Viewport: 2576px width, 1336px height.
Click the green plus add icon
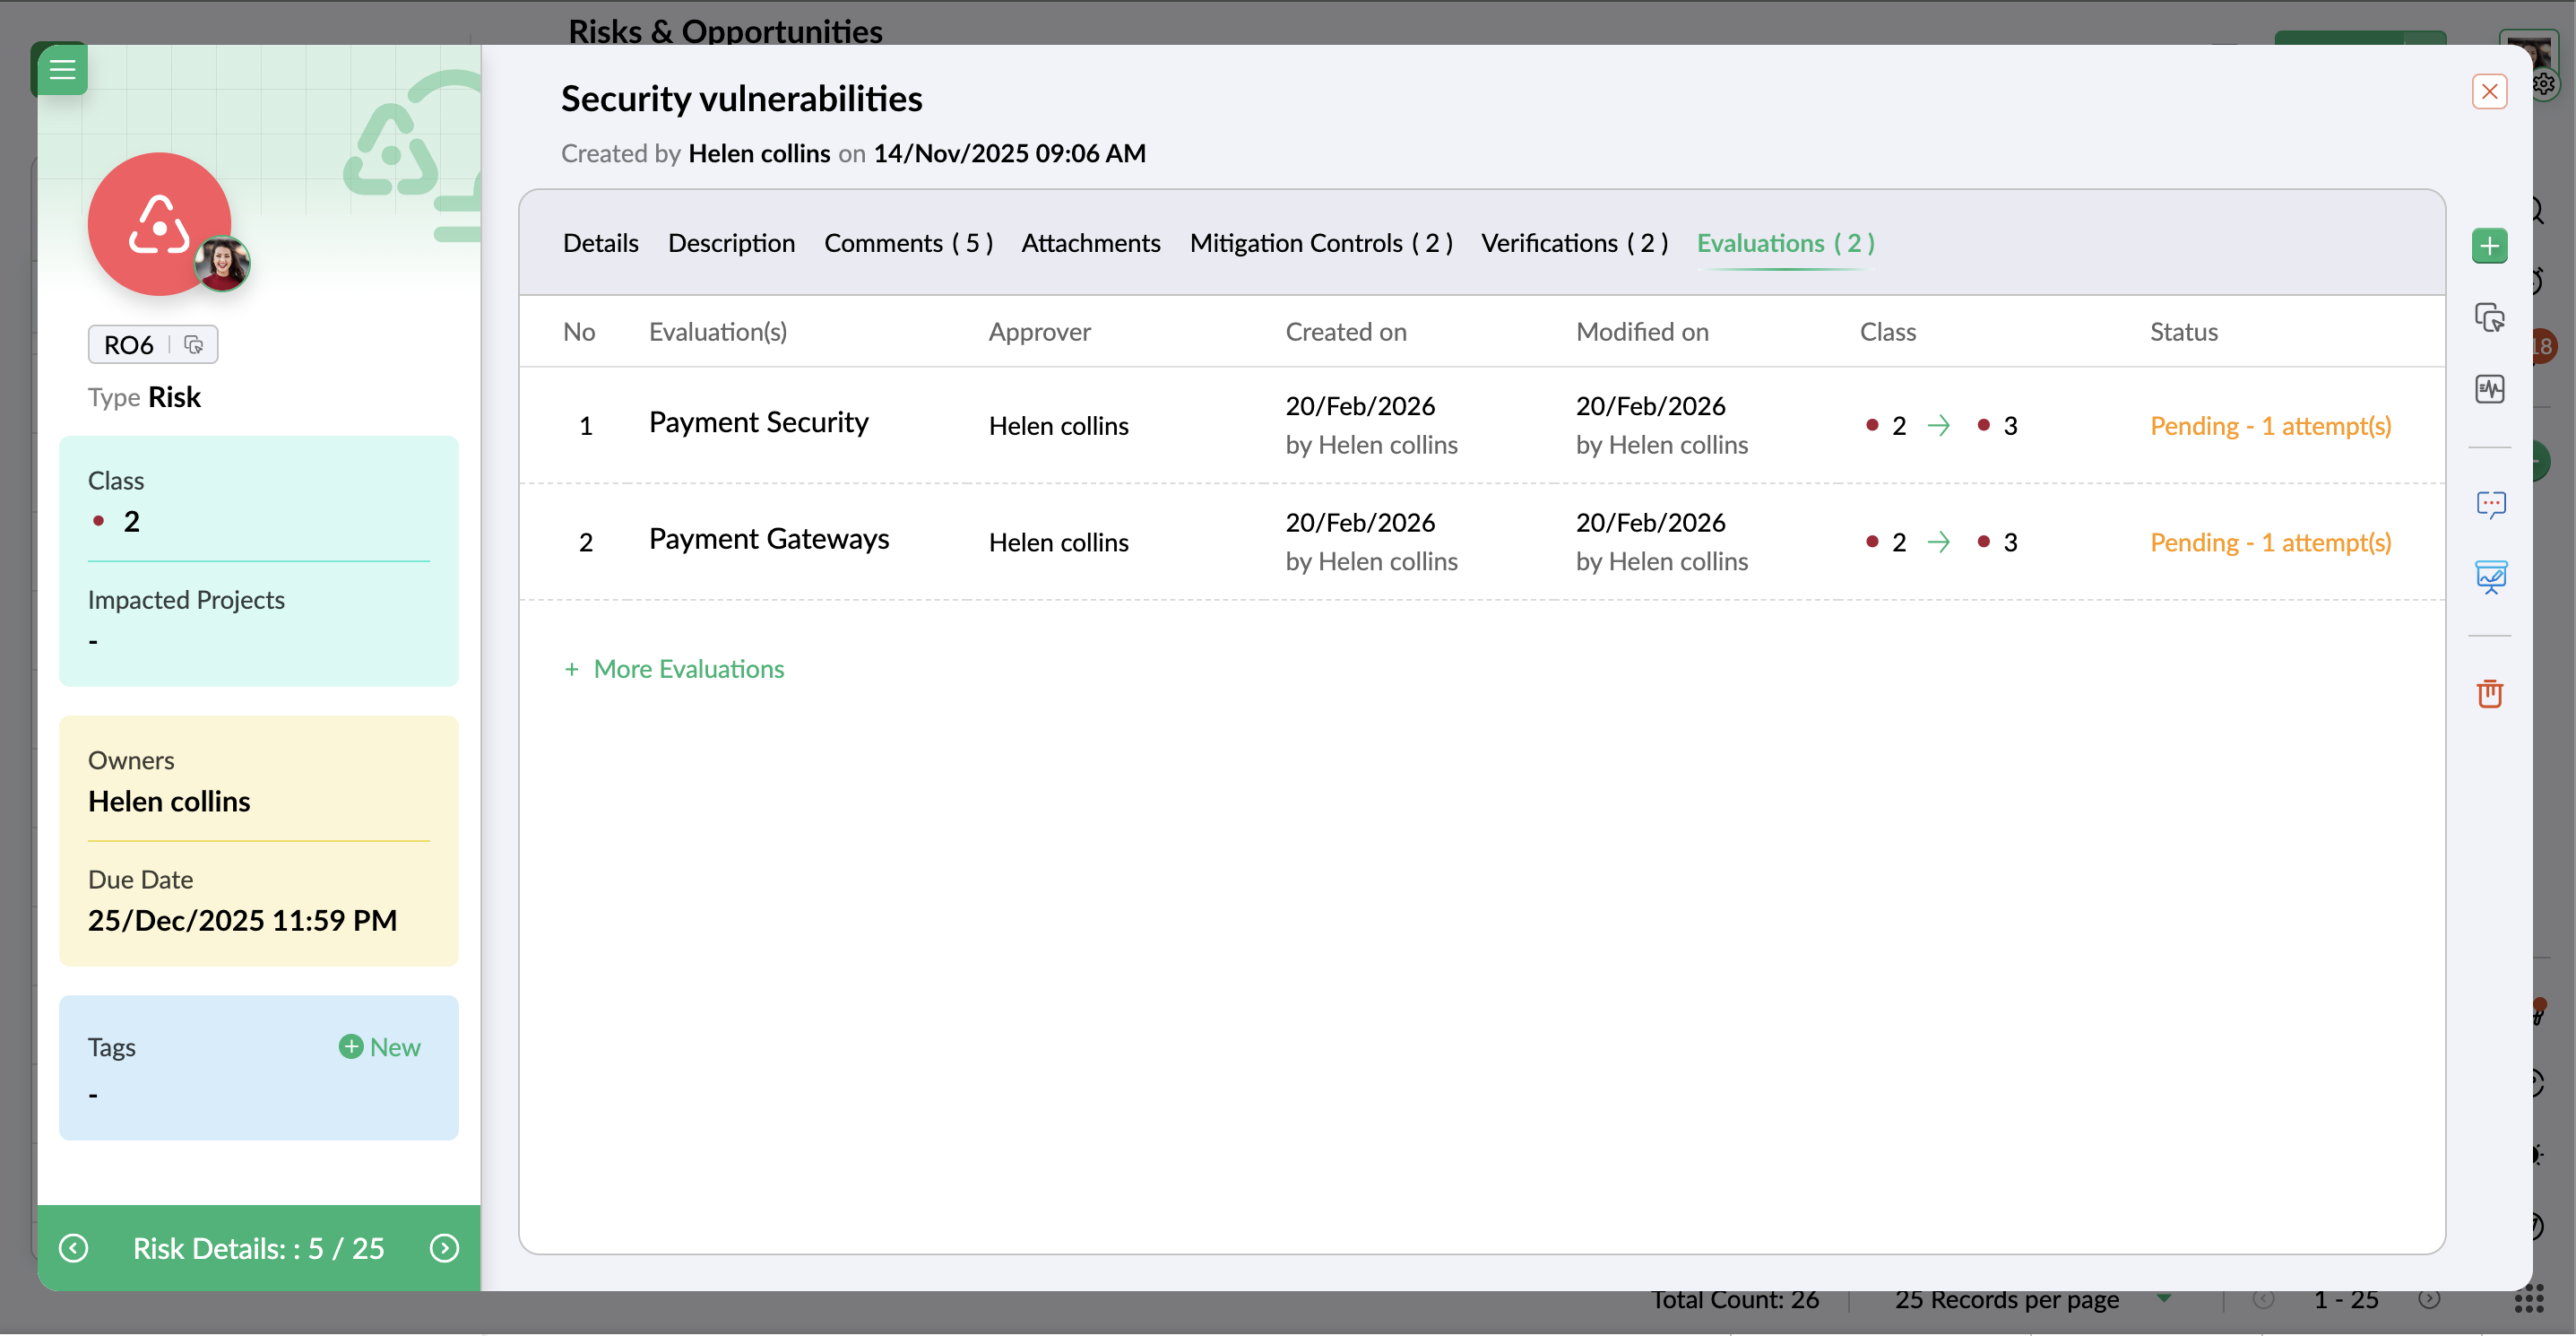pos(2489,246)
